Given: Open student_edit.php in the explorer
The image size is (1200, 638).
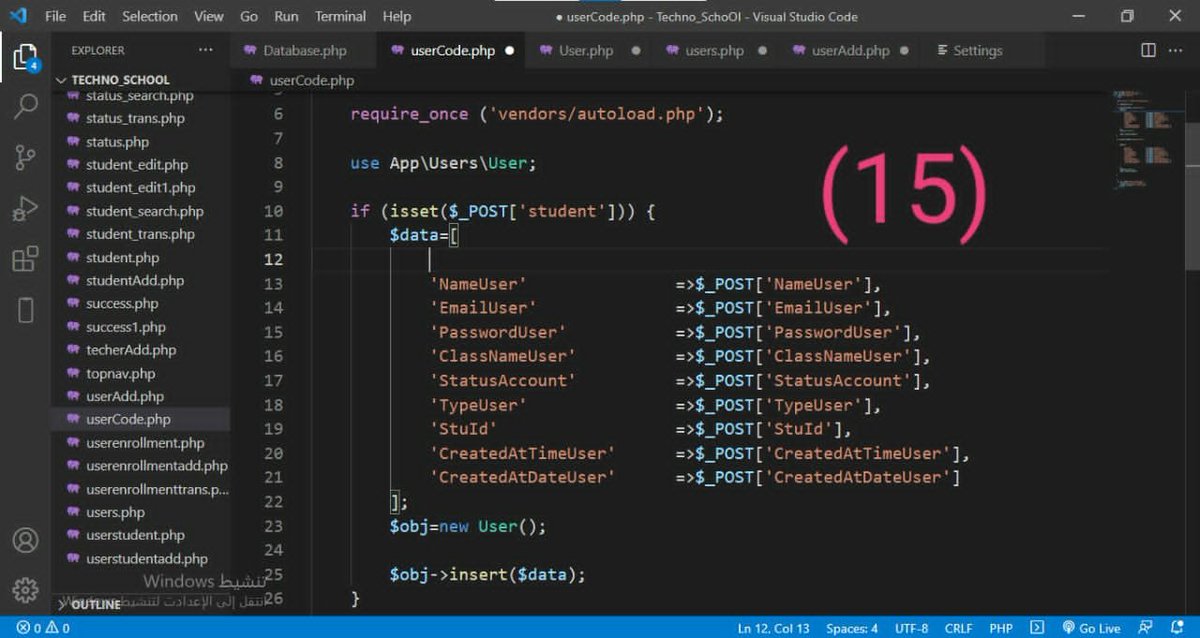Looking at the screenshot, I should tap(136, 164).
